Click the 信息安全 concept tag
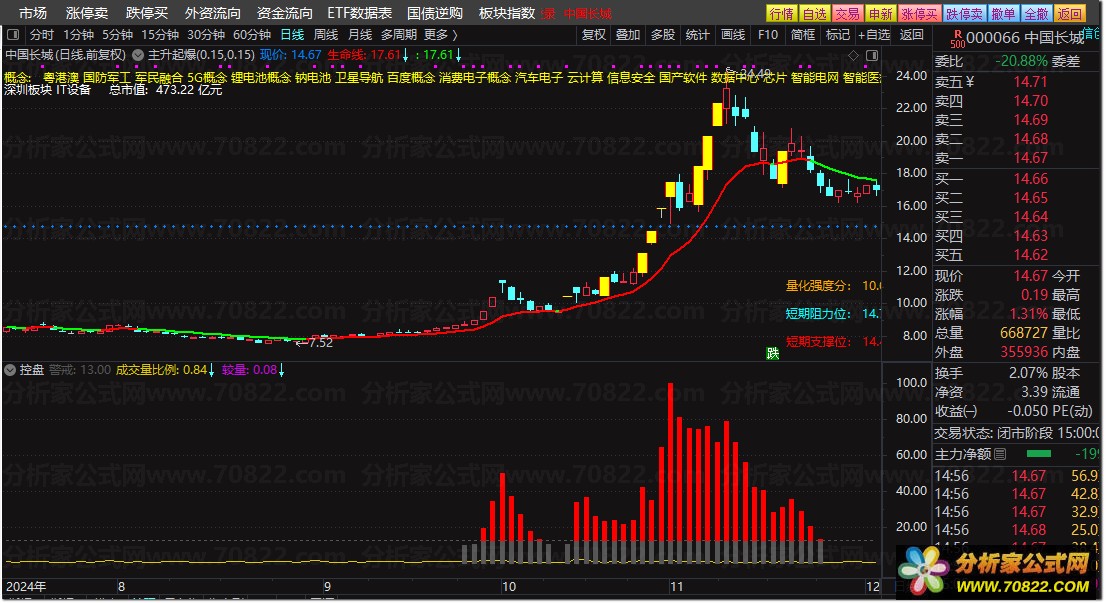1106x603 pixels. pyautogui.click(x=631, y=78)
